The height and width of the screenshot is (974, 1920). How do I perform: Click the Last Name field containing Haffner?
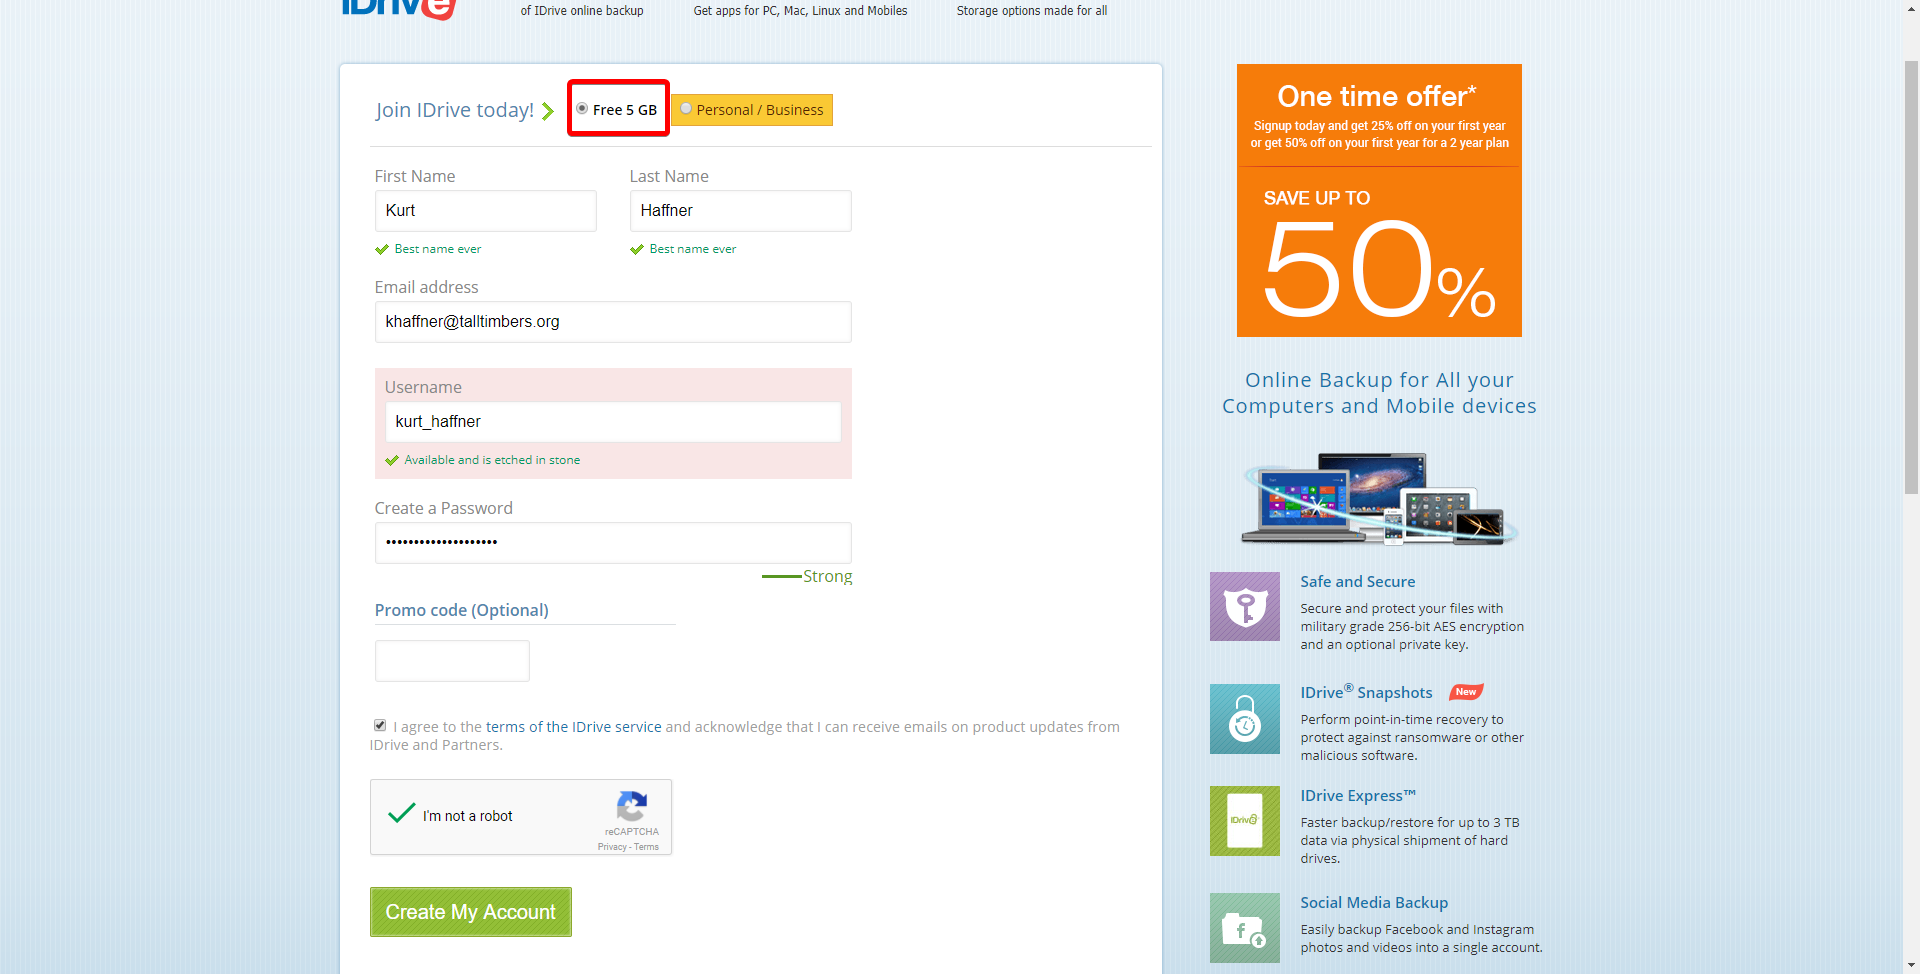740,211
